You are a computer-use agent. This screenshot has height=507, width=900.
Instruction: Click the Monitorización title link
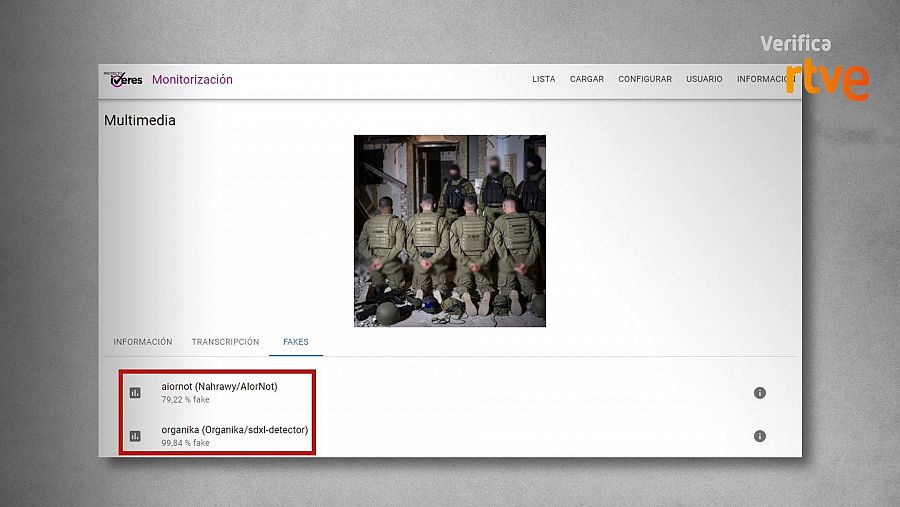click(x=192, y=80)
